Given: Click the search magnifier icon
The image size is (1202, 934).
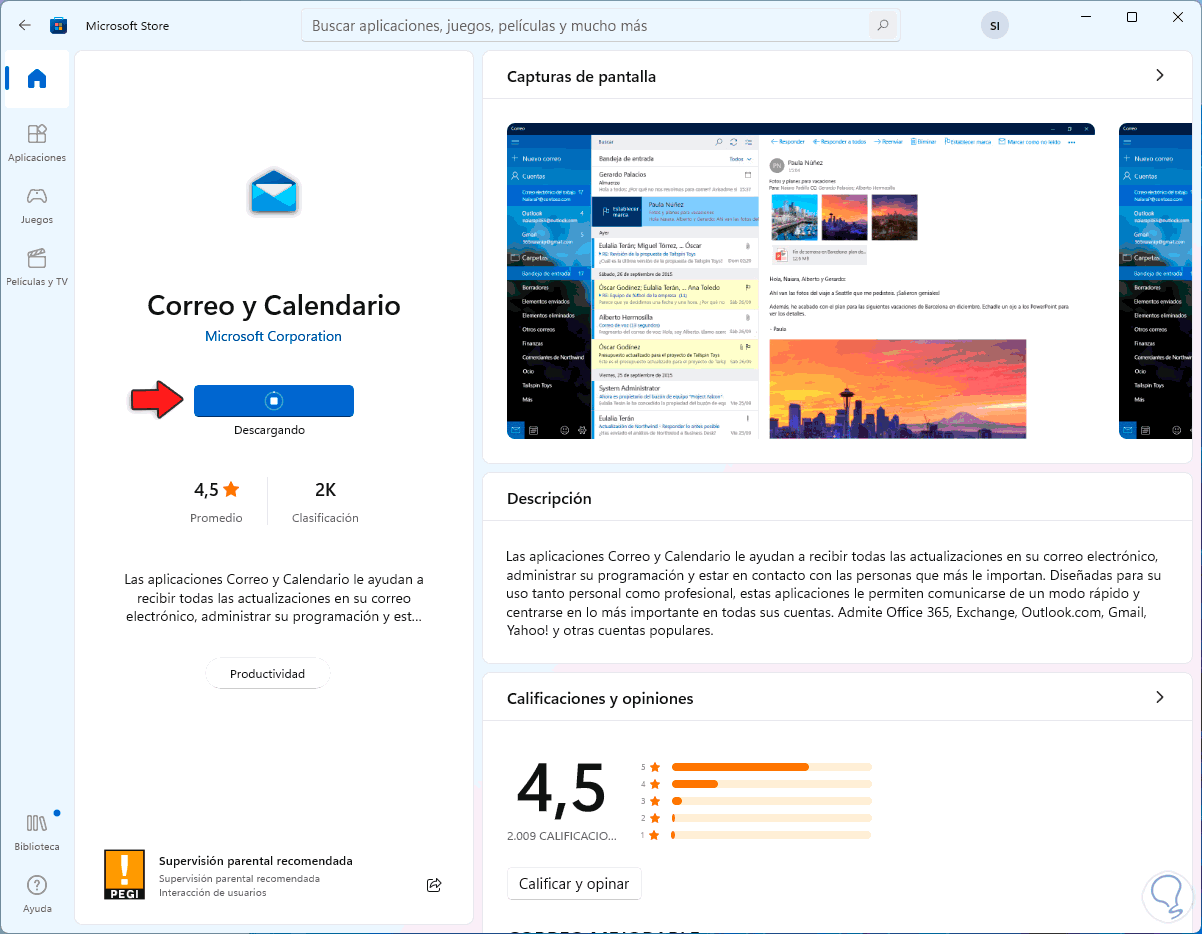Looking at the screenshot, I should click(x=882, y=25).
